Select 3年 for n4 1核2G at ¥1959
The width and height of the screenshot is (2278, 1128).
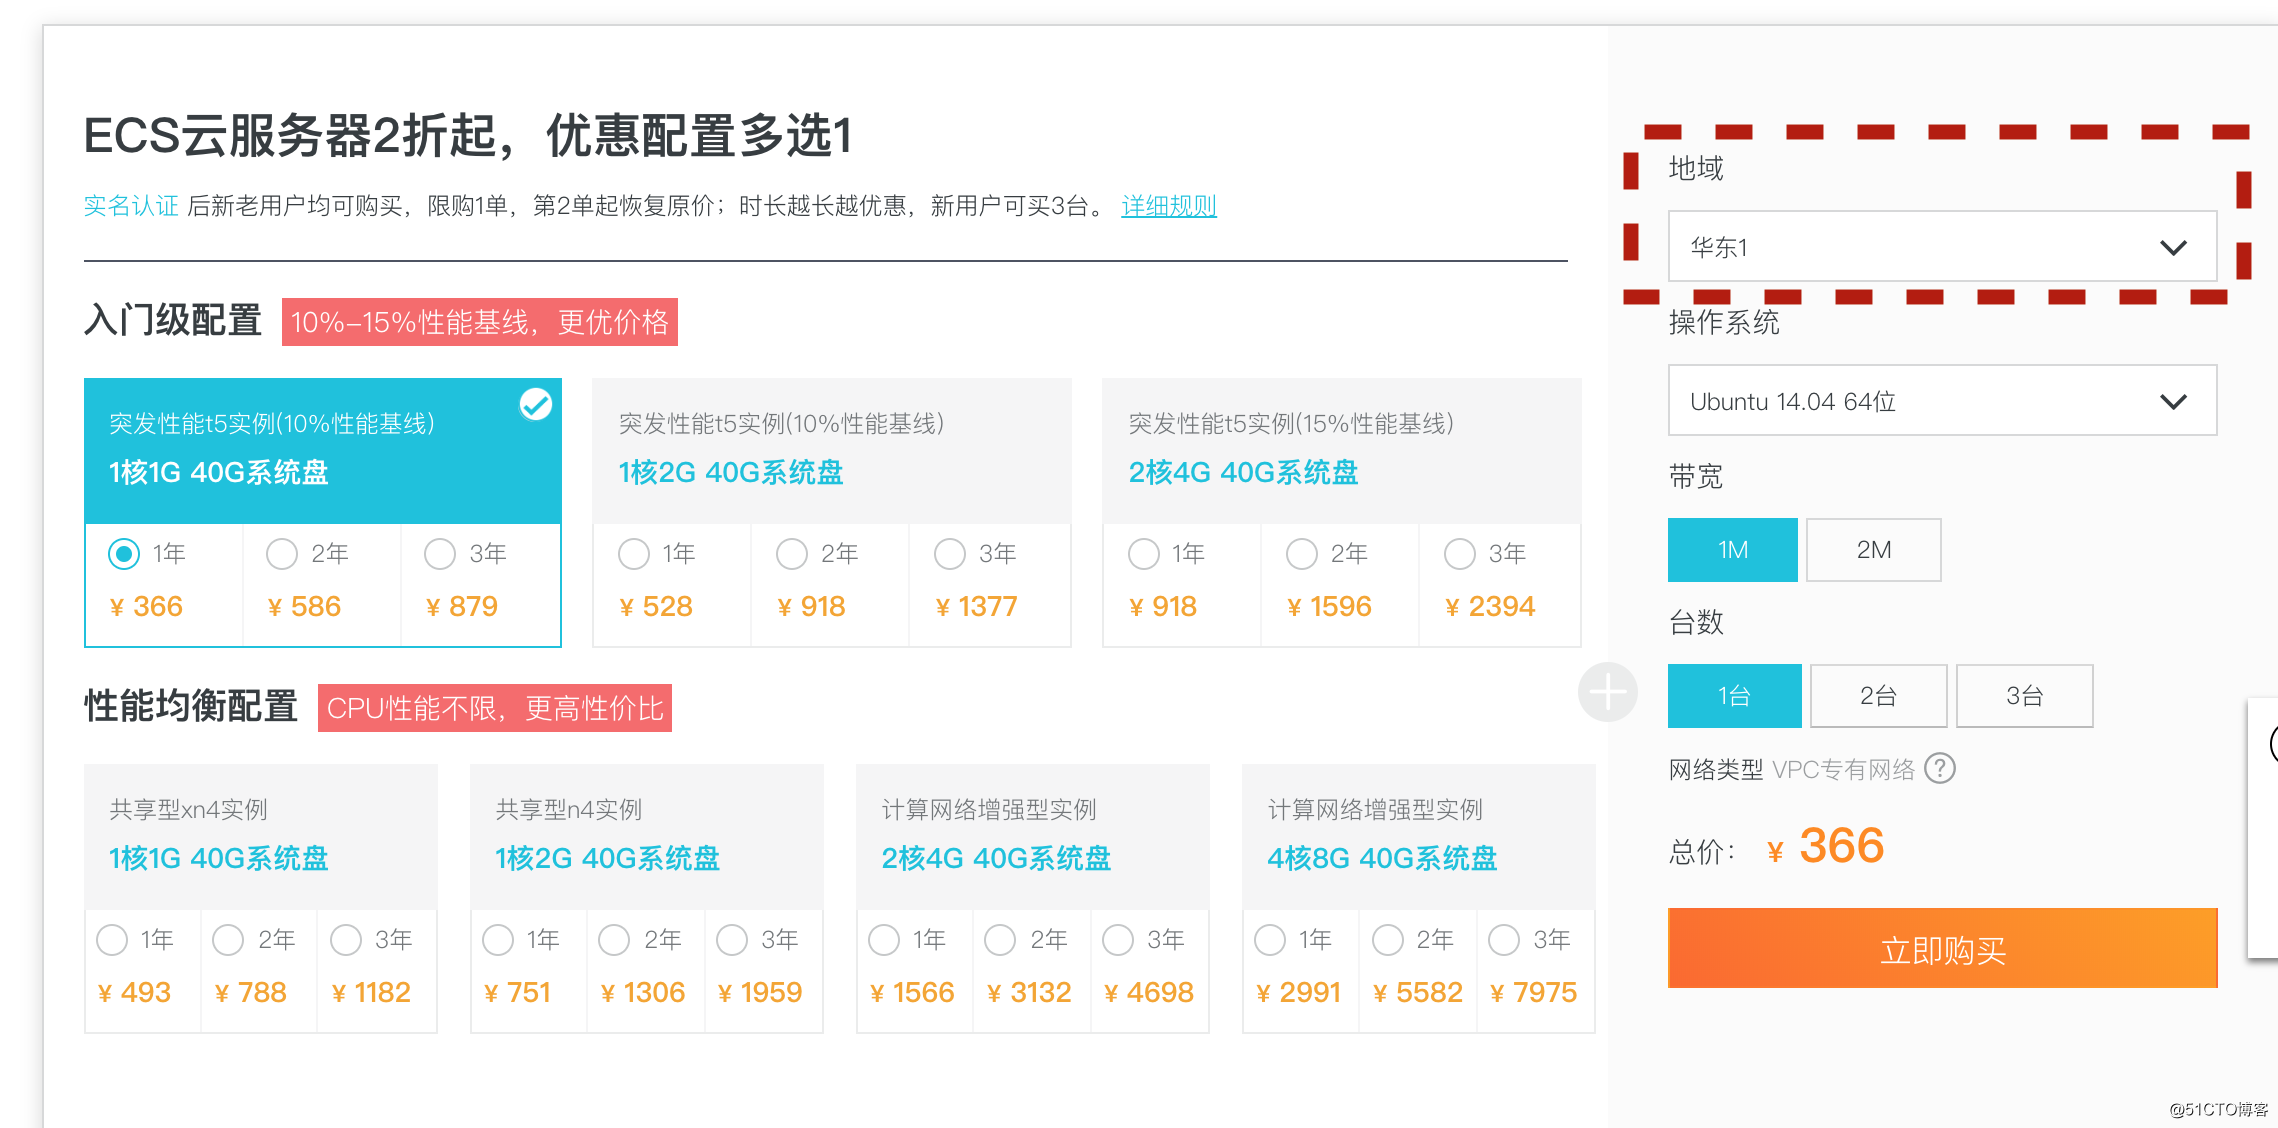(732, 940)
